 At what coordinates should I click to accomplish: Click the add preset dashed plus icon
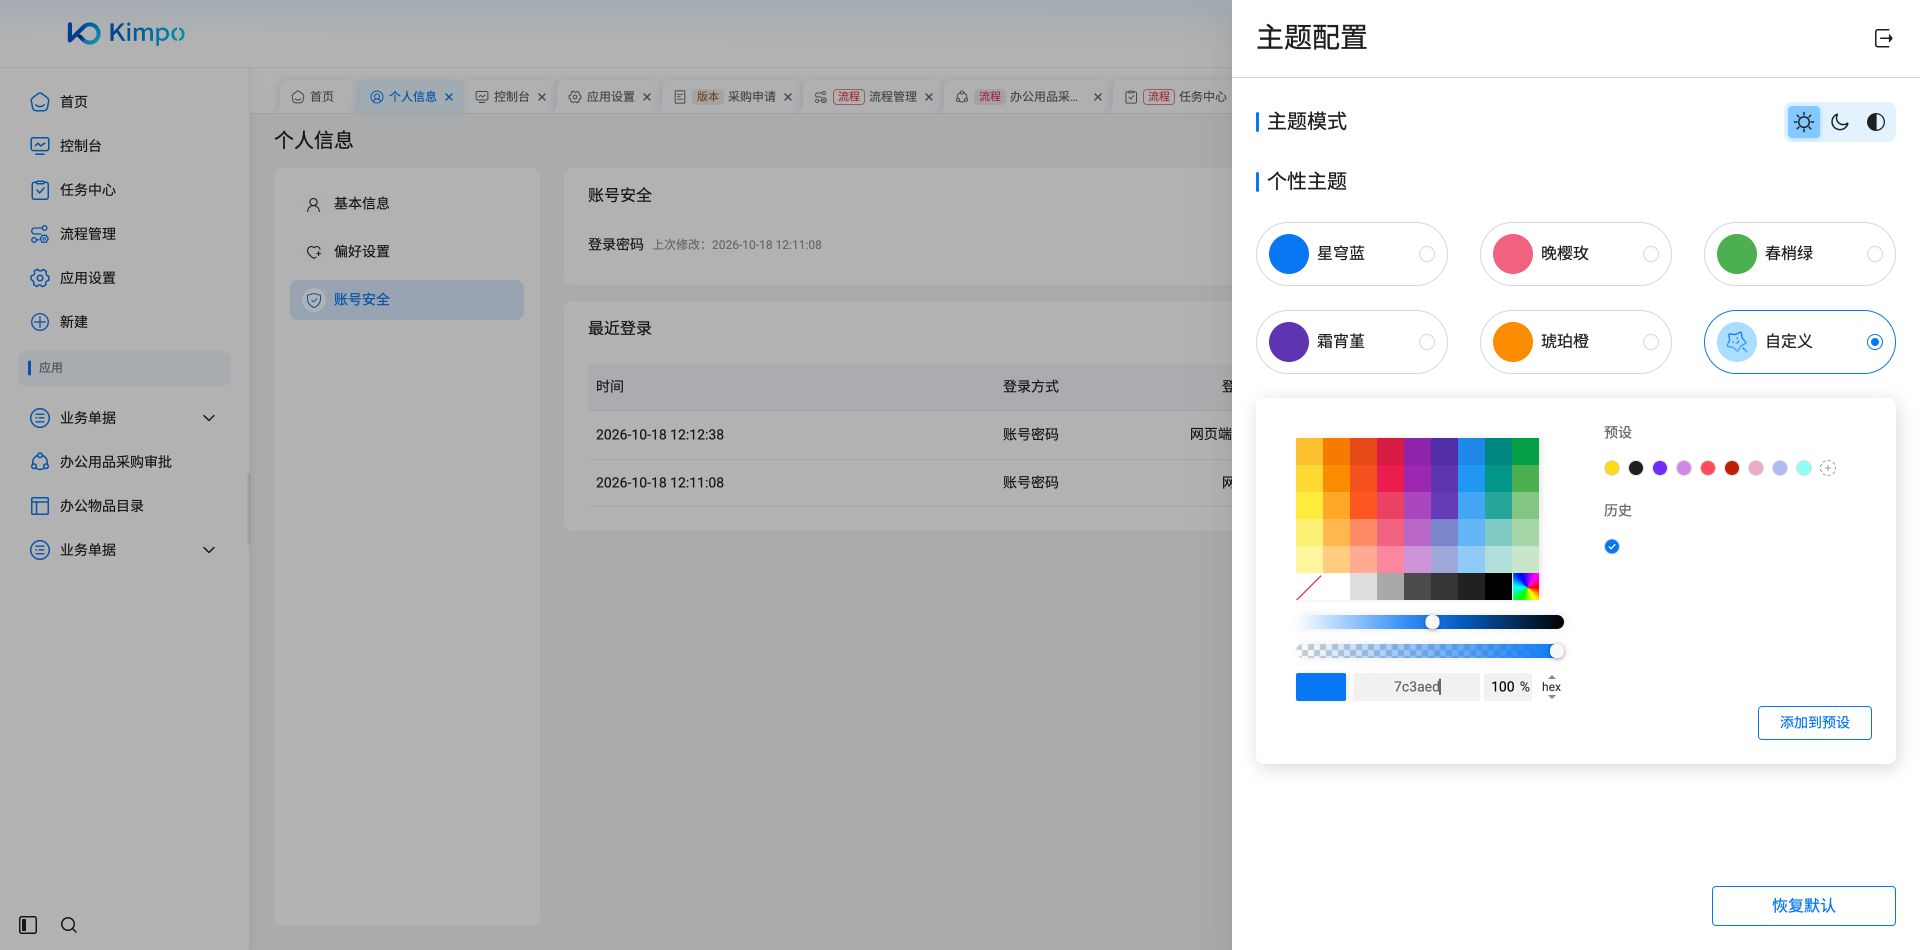(1828, 468)
